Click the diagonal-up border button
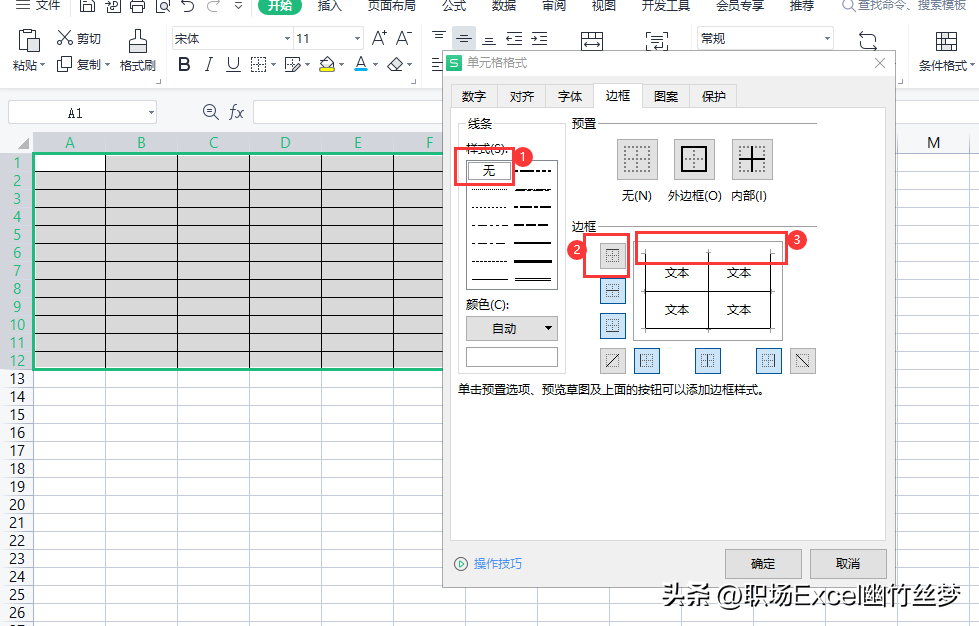 [x=612, y=360]
